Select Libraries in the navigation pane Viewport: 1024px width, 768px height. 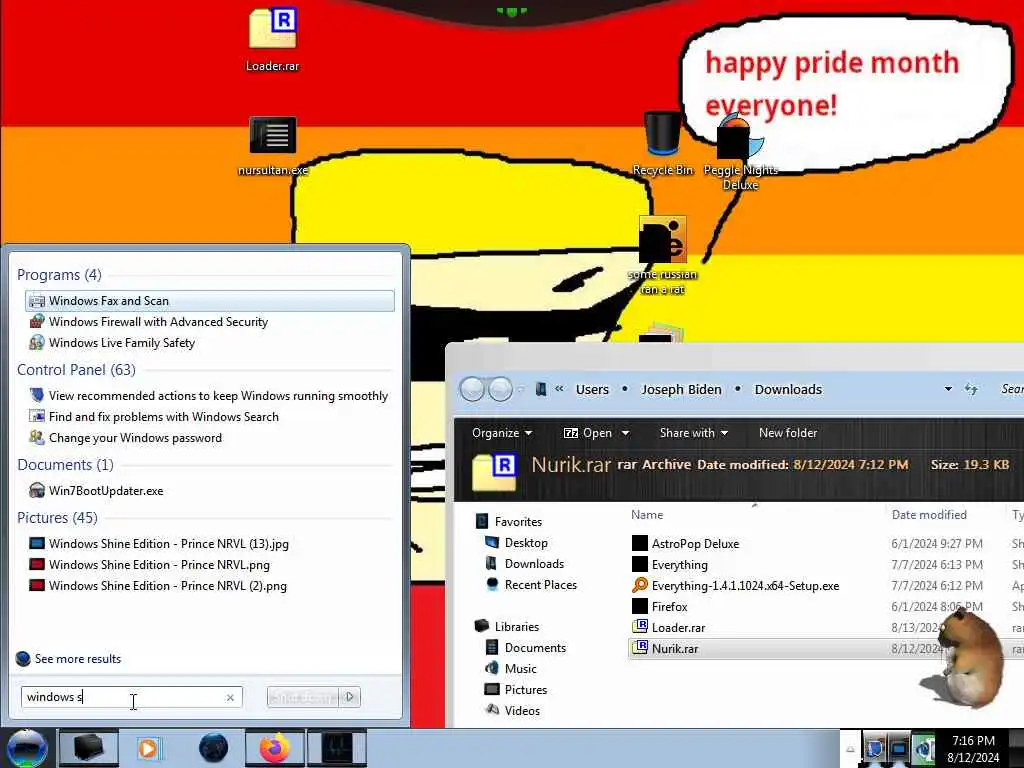click(507, 626)
